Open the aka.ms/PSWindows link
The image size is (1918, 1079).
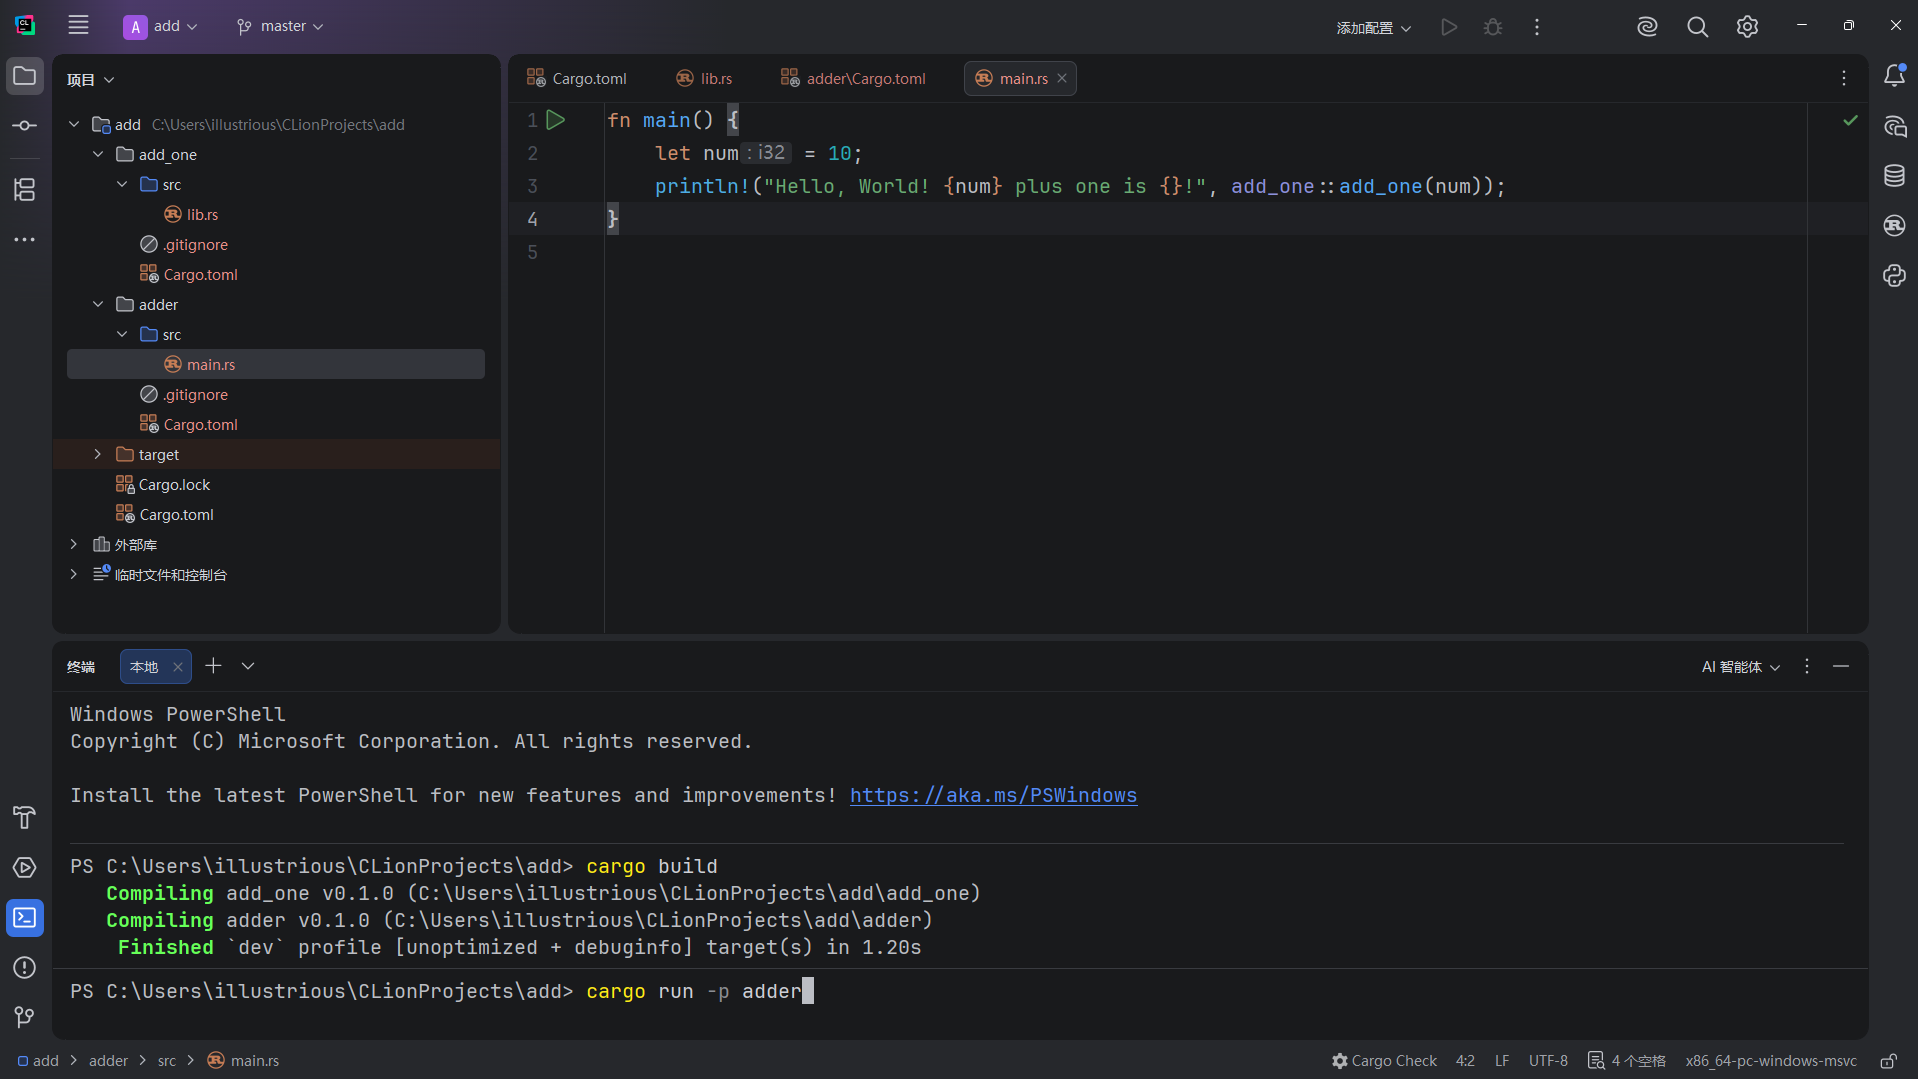tap(993, 795)
